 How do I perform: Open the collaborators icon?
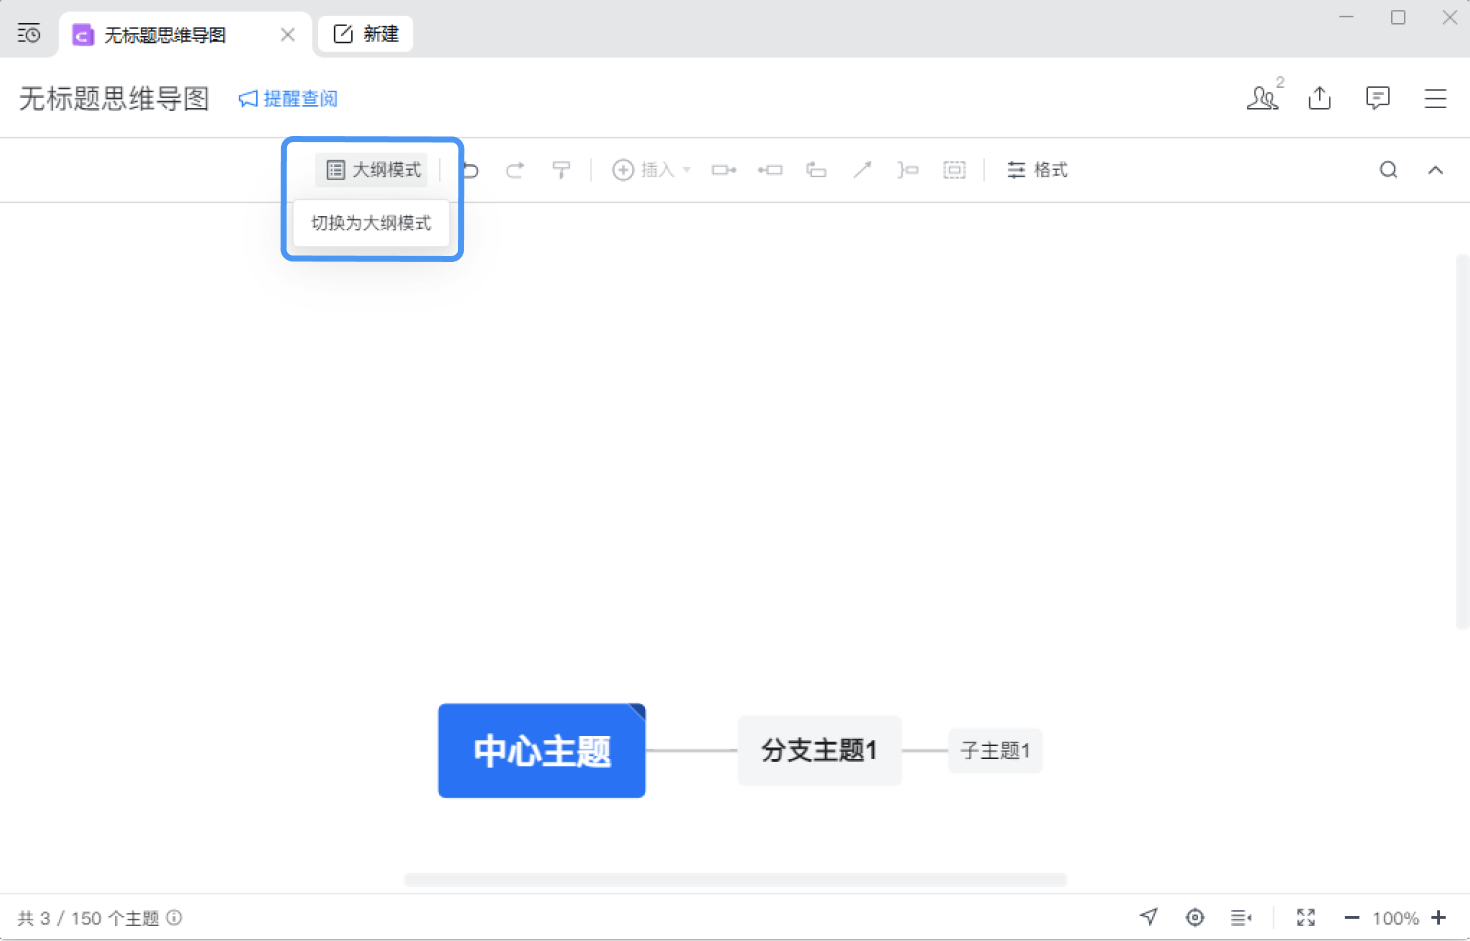click(x=1263, y=98)
